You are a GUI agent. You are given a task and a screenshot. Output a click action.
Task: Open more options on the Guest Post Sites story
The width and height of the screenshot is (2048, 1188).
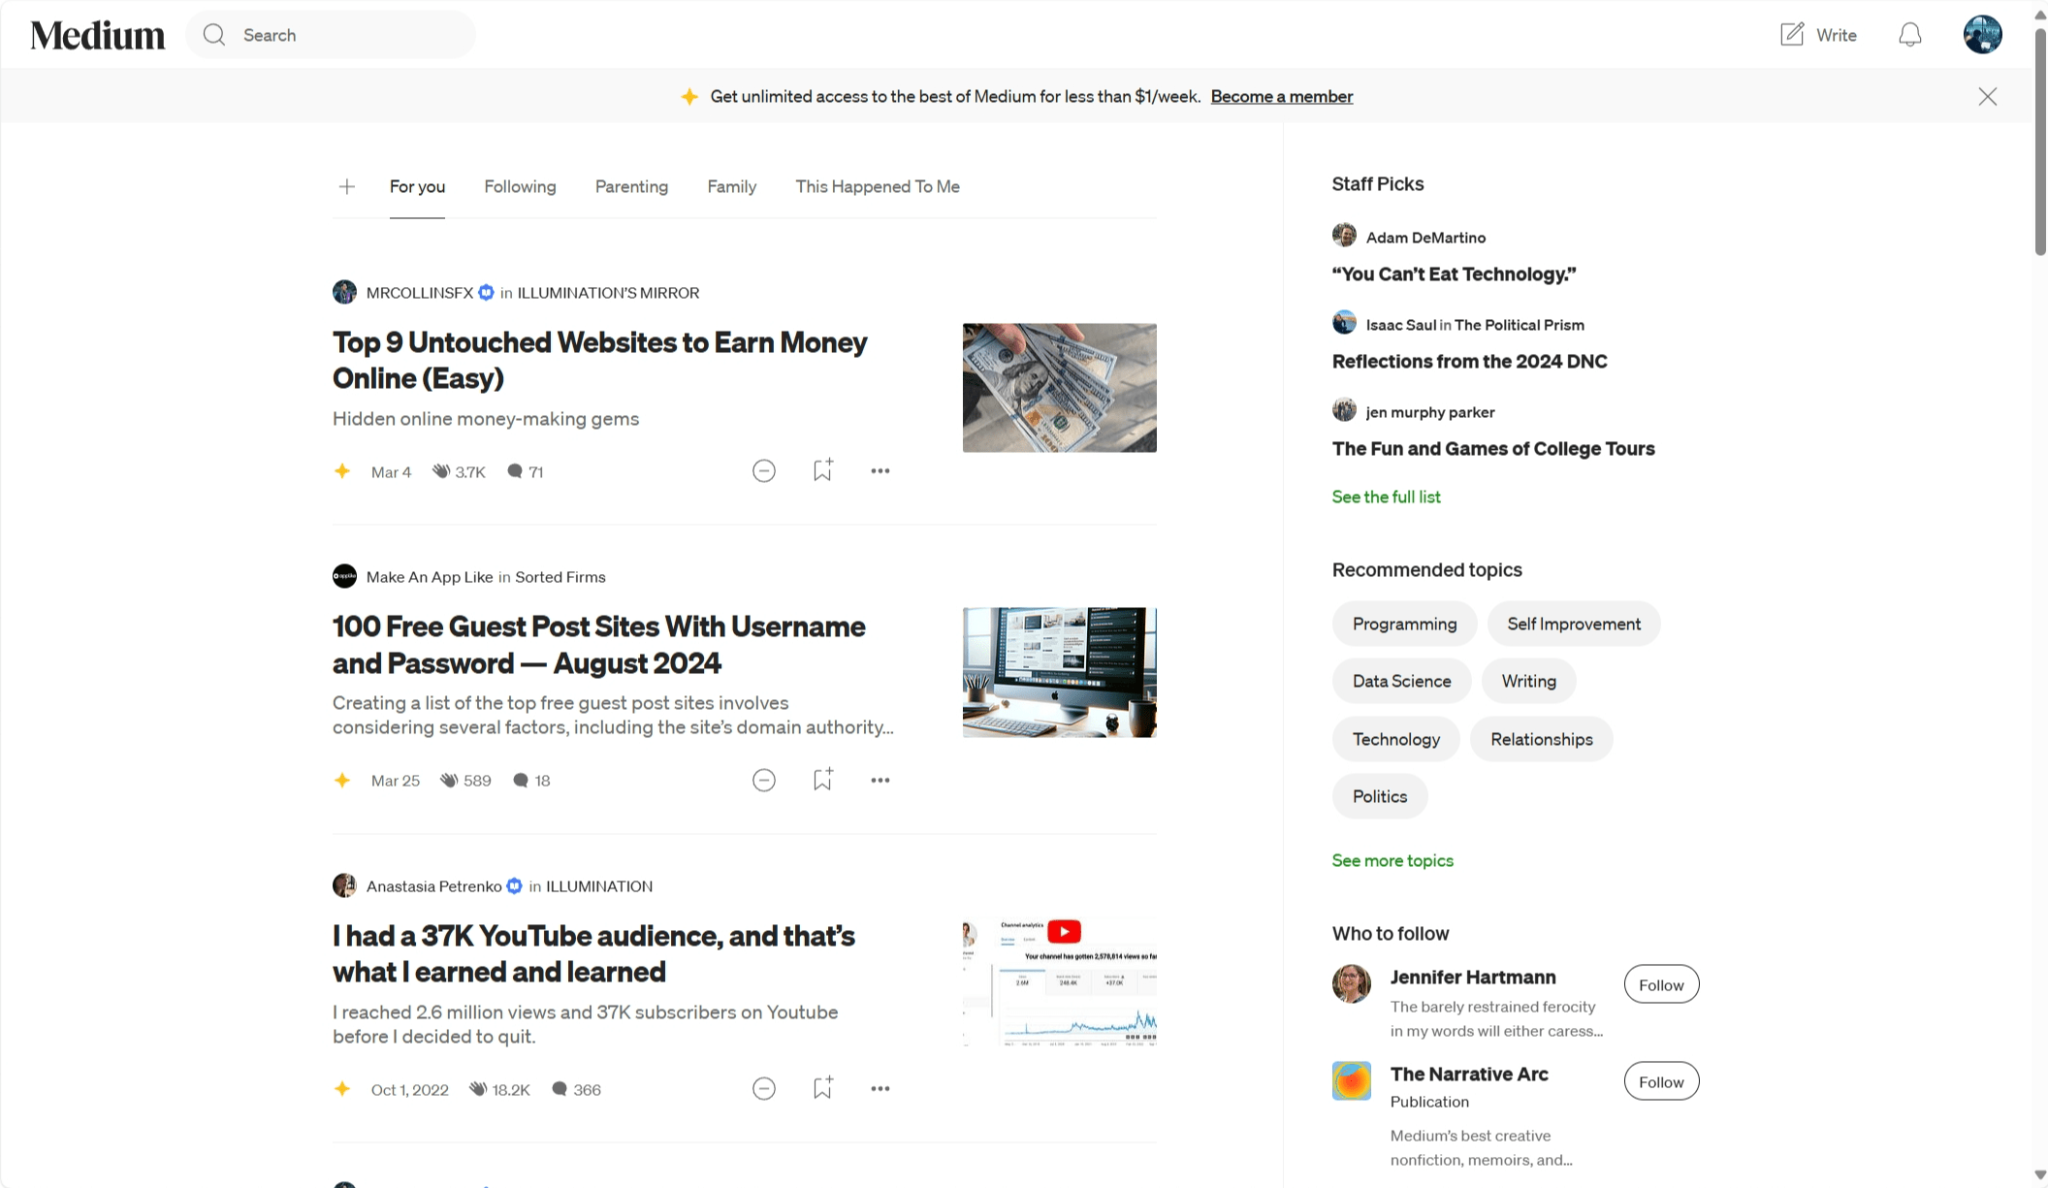880,779
